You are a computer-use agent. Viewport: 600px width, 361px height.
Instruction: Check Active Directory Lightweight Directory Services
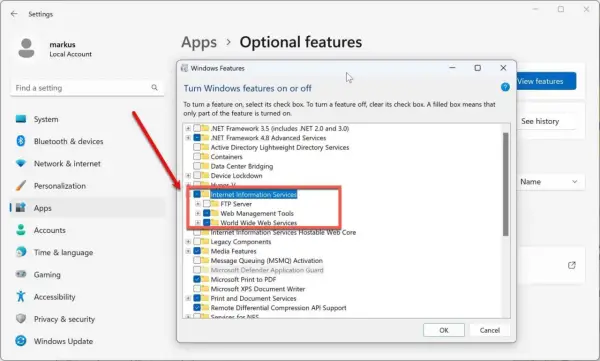(197, 147)
